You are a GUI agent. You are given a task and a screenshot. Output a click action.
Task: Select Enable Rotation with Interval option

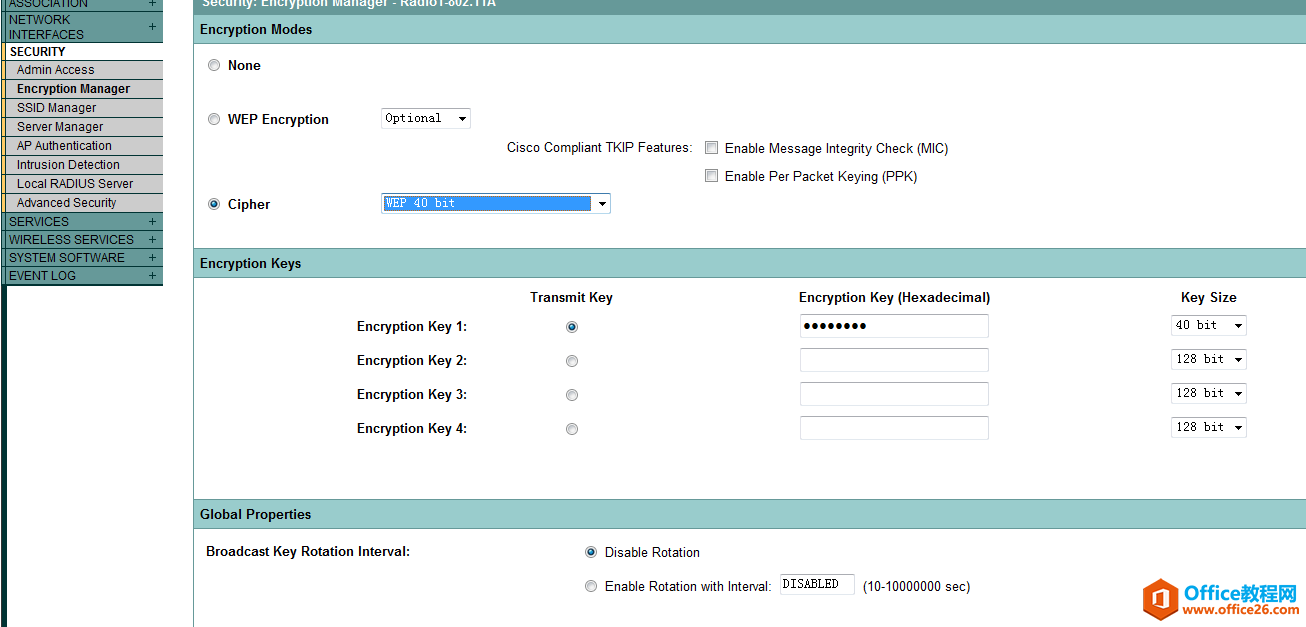pos(591,587)
